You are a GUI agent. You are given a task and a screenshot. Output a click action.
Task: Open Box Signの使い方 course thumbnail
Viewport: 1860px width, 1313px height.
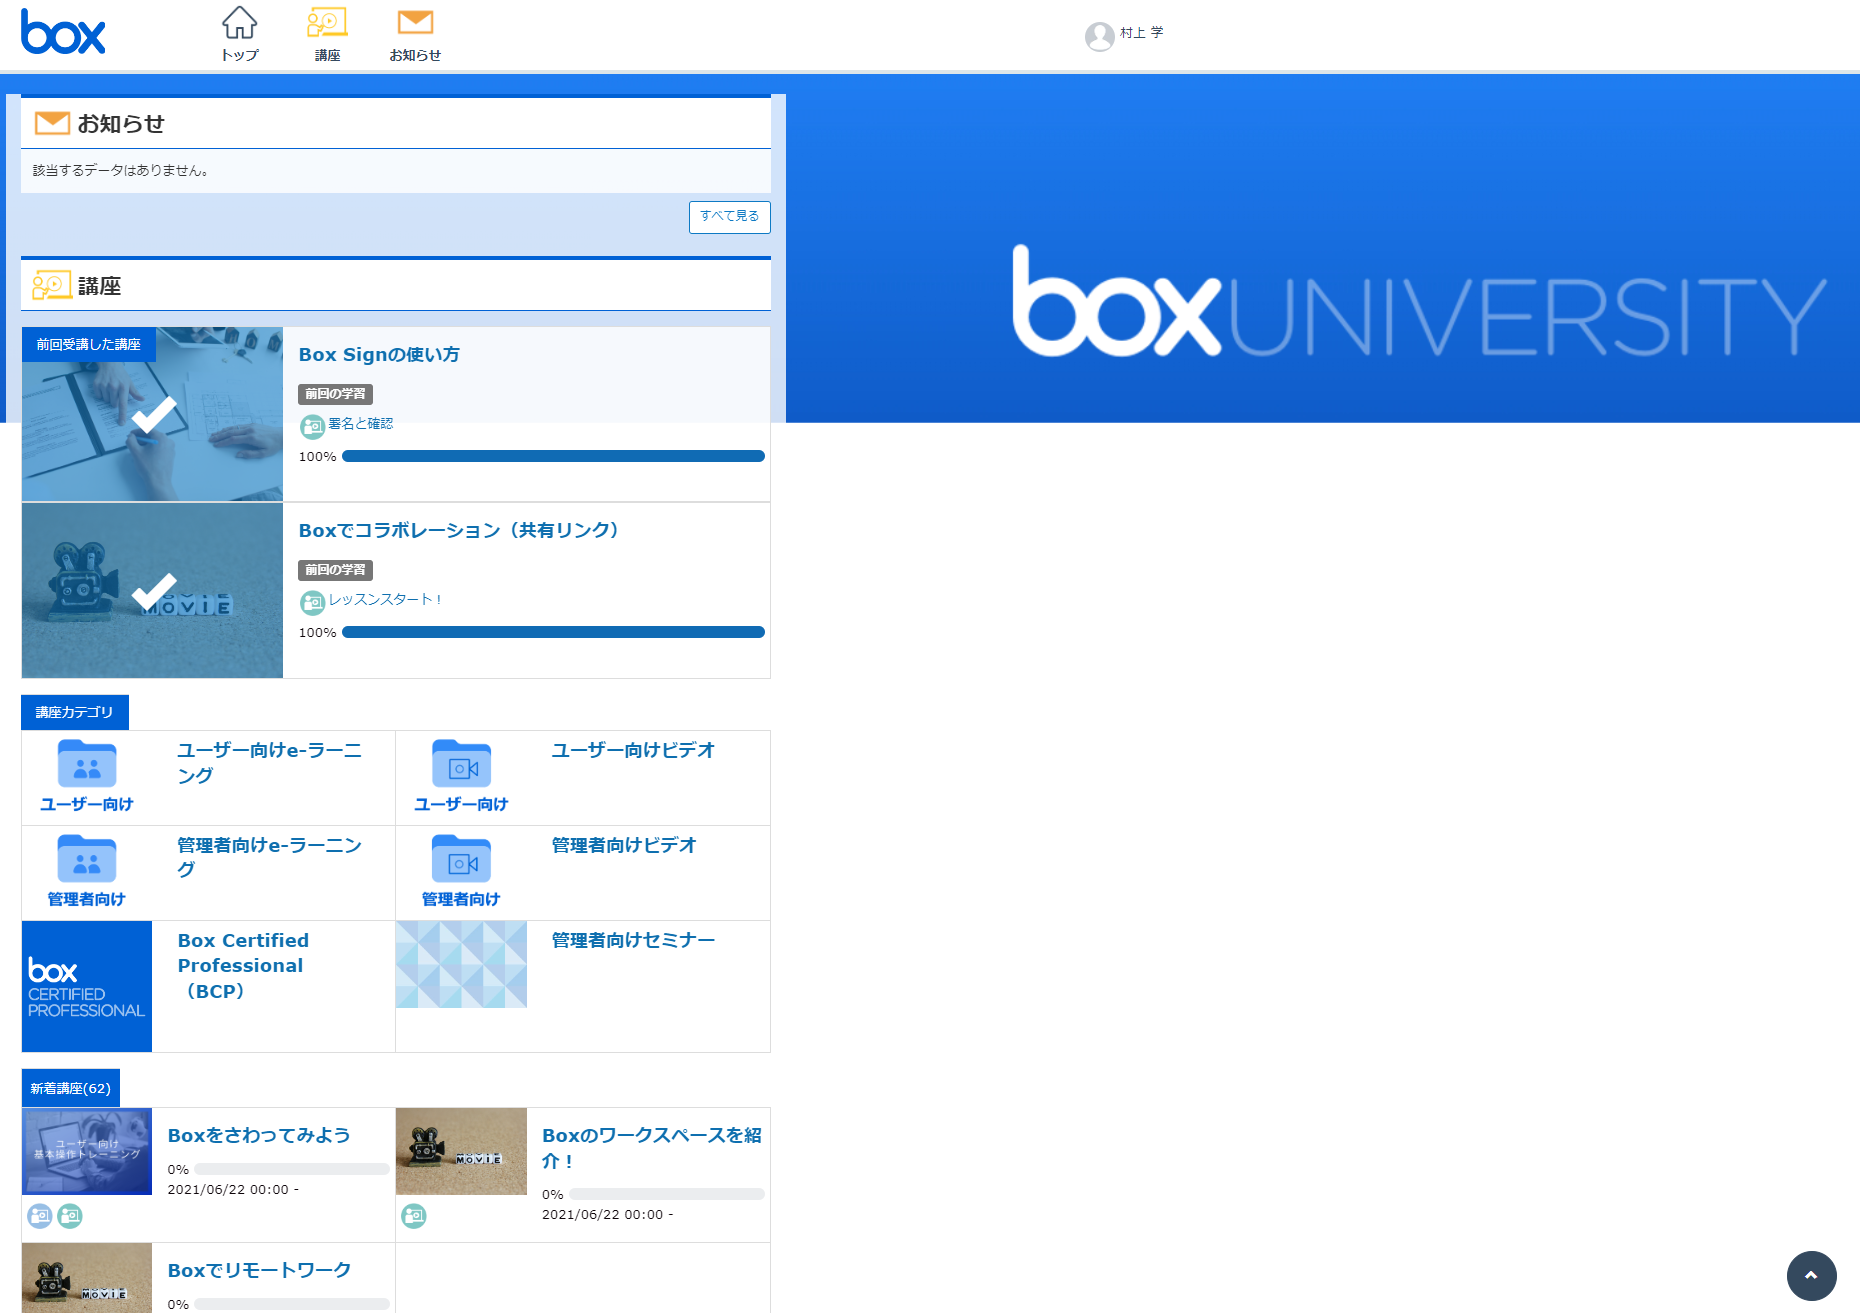tap(152, 414)
